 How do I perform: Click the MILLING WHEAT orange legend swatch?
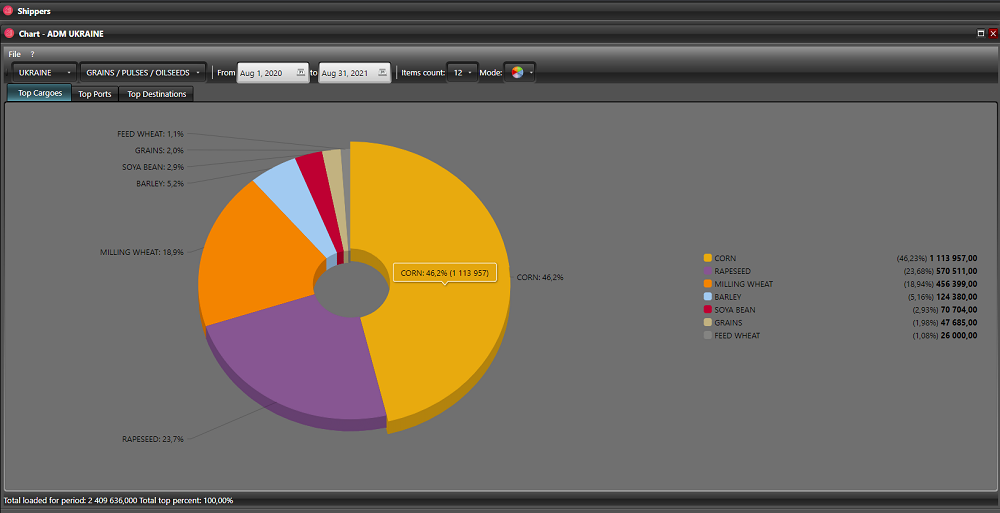(707, 284)
